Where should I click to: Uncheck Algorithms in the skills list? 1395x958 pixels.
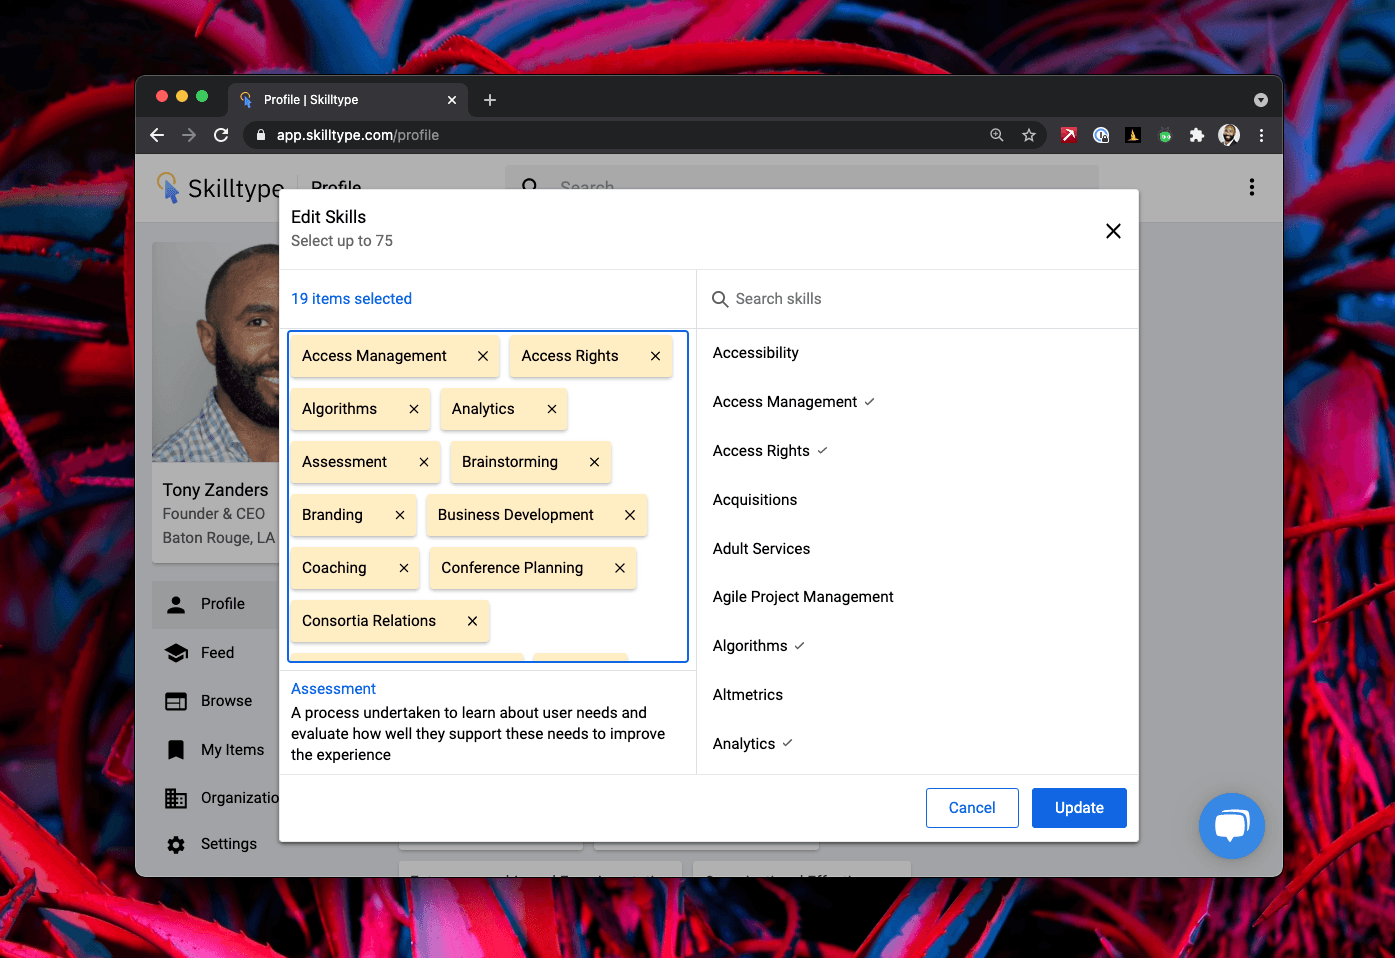[750, 646]
